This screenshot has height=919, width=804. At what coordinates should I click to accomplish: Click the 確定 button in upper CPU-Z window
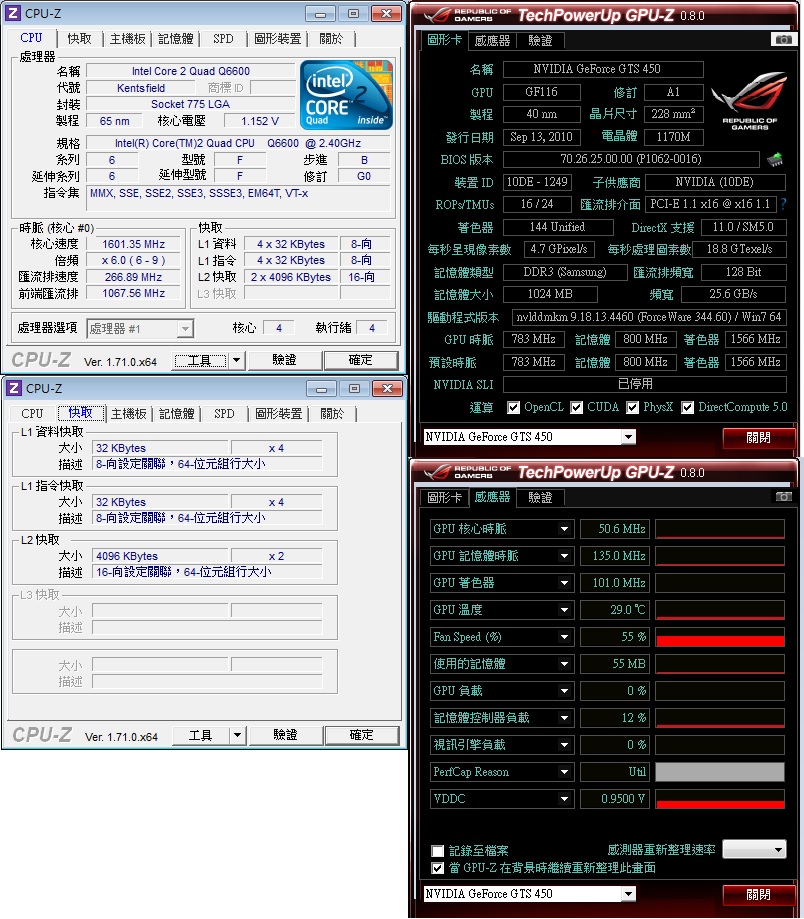(x=360, y=360)
